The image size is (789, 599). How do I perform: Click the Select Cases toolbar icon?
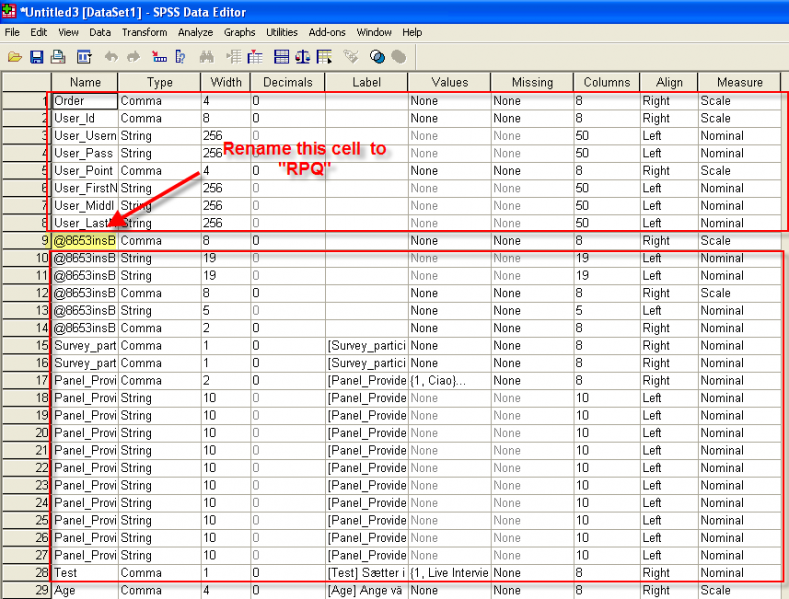pyautogui.click(x=325, y=57)
